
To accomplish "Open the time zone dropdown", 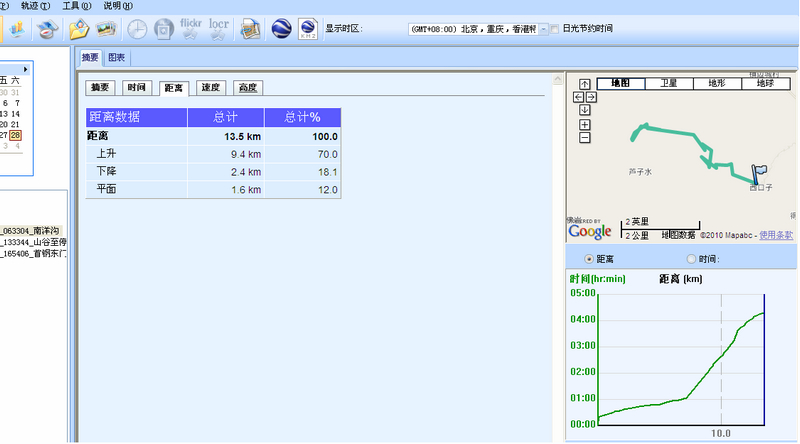I will pos(543,29).
